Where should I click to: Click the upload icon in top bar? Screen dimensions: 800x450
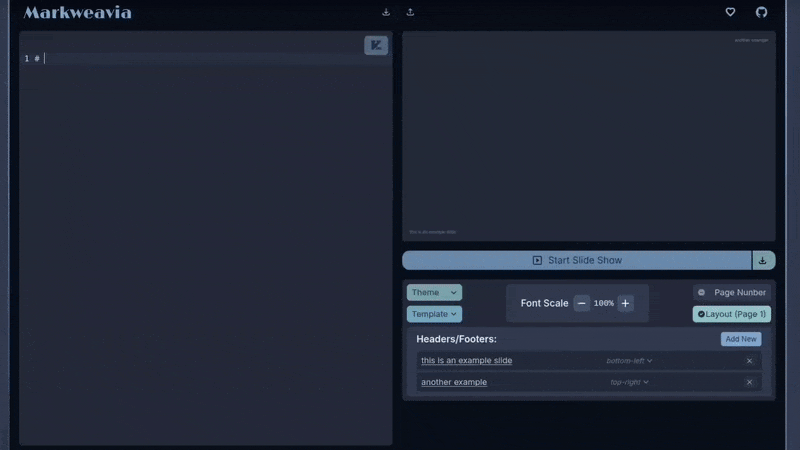pos(410,12)
